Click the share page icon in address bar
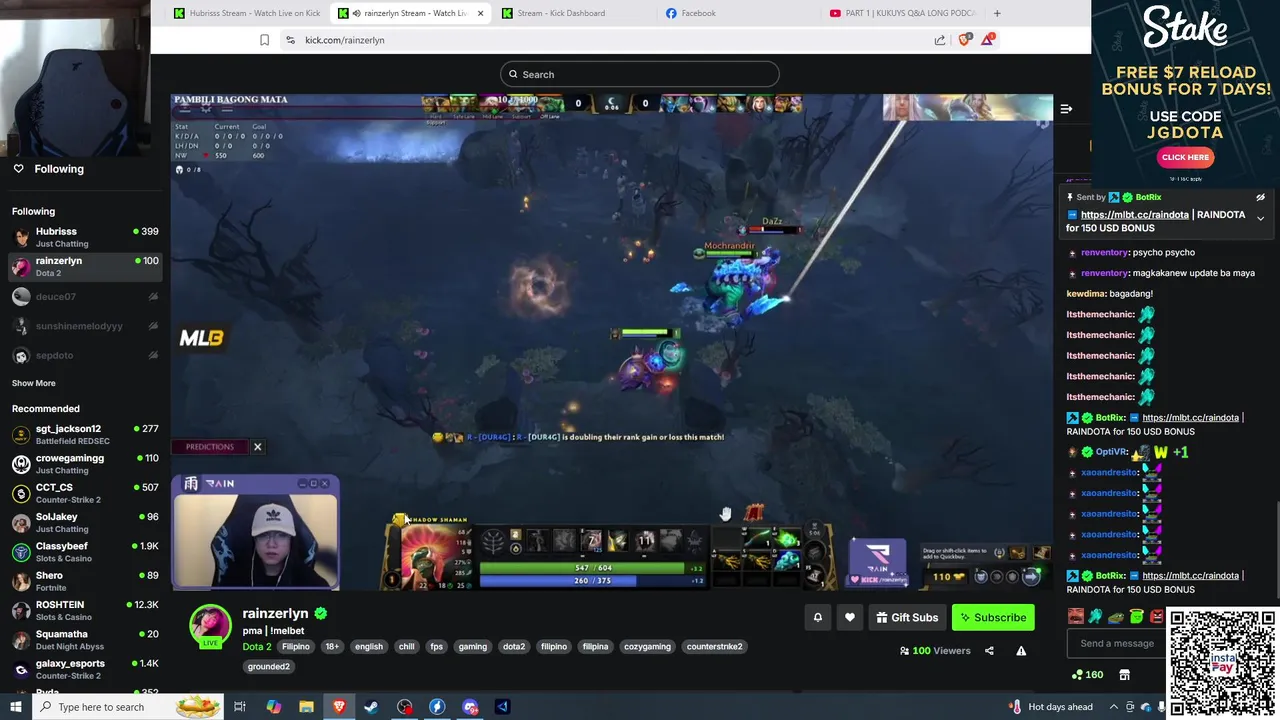1280x720 pixels. (940, 40)
